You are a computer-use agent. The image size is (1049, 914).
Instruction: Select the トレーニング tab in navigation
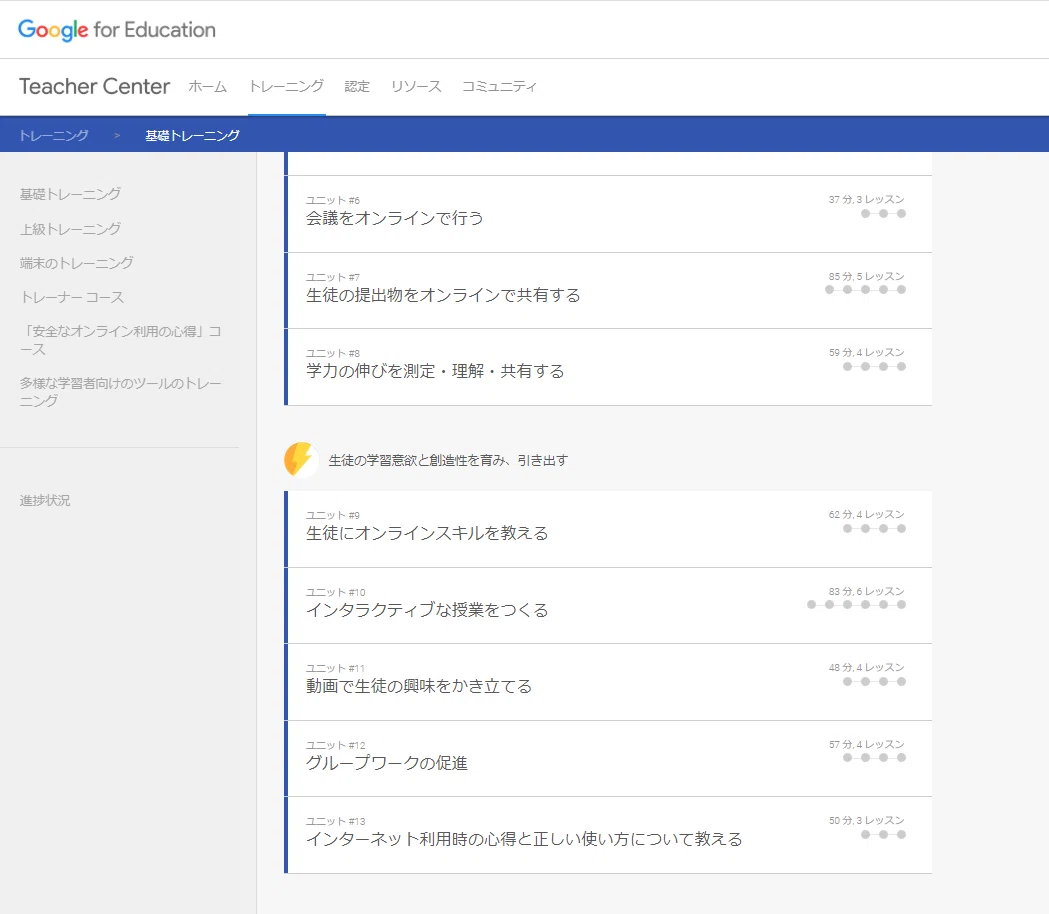click(x=286, y=86)
